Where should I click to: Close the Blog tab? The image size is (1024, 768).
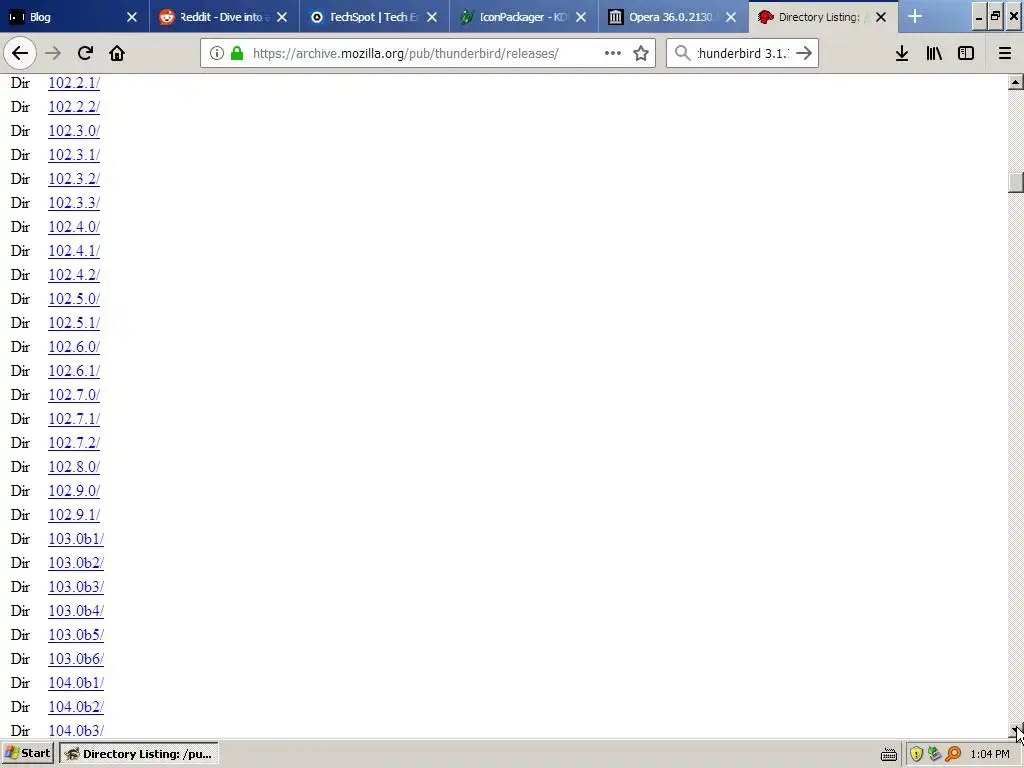(x=132, y=17)
